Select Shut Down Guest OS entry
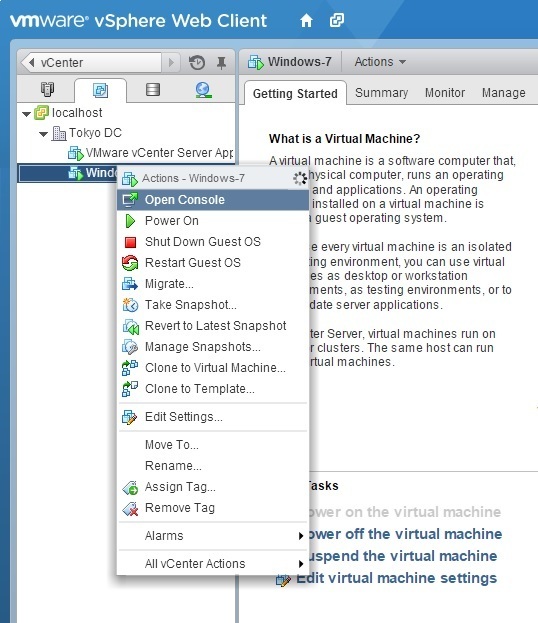This screenshot has height=623, width=538. click(x=213, y=242)
